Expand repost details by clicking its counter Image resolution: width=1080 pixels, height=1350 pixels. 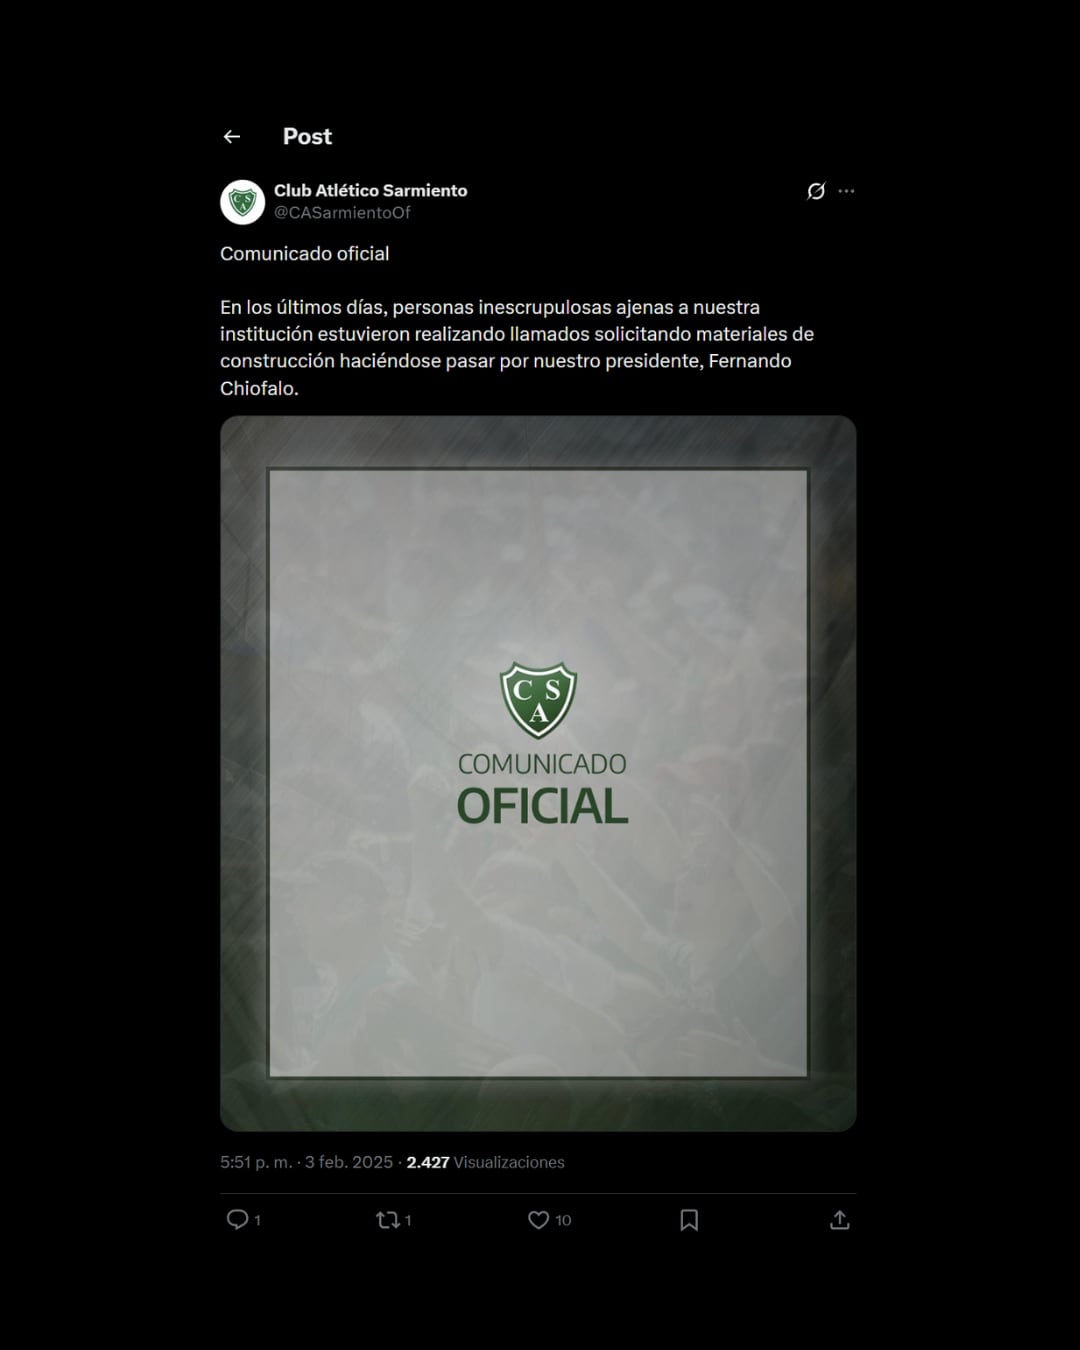[407, 1219]
